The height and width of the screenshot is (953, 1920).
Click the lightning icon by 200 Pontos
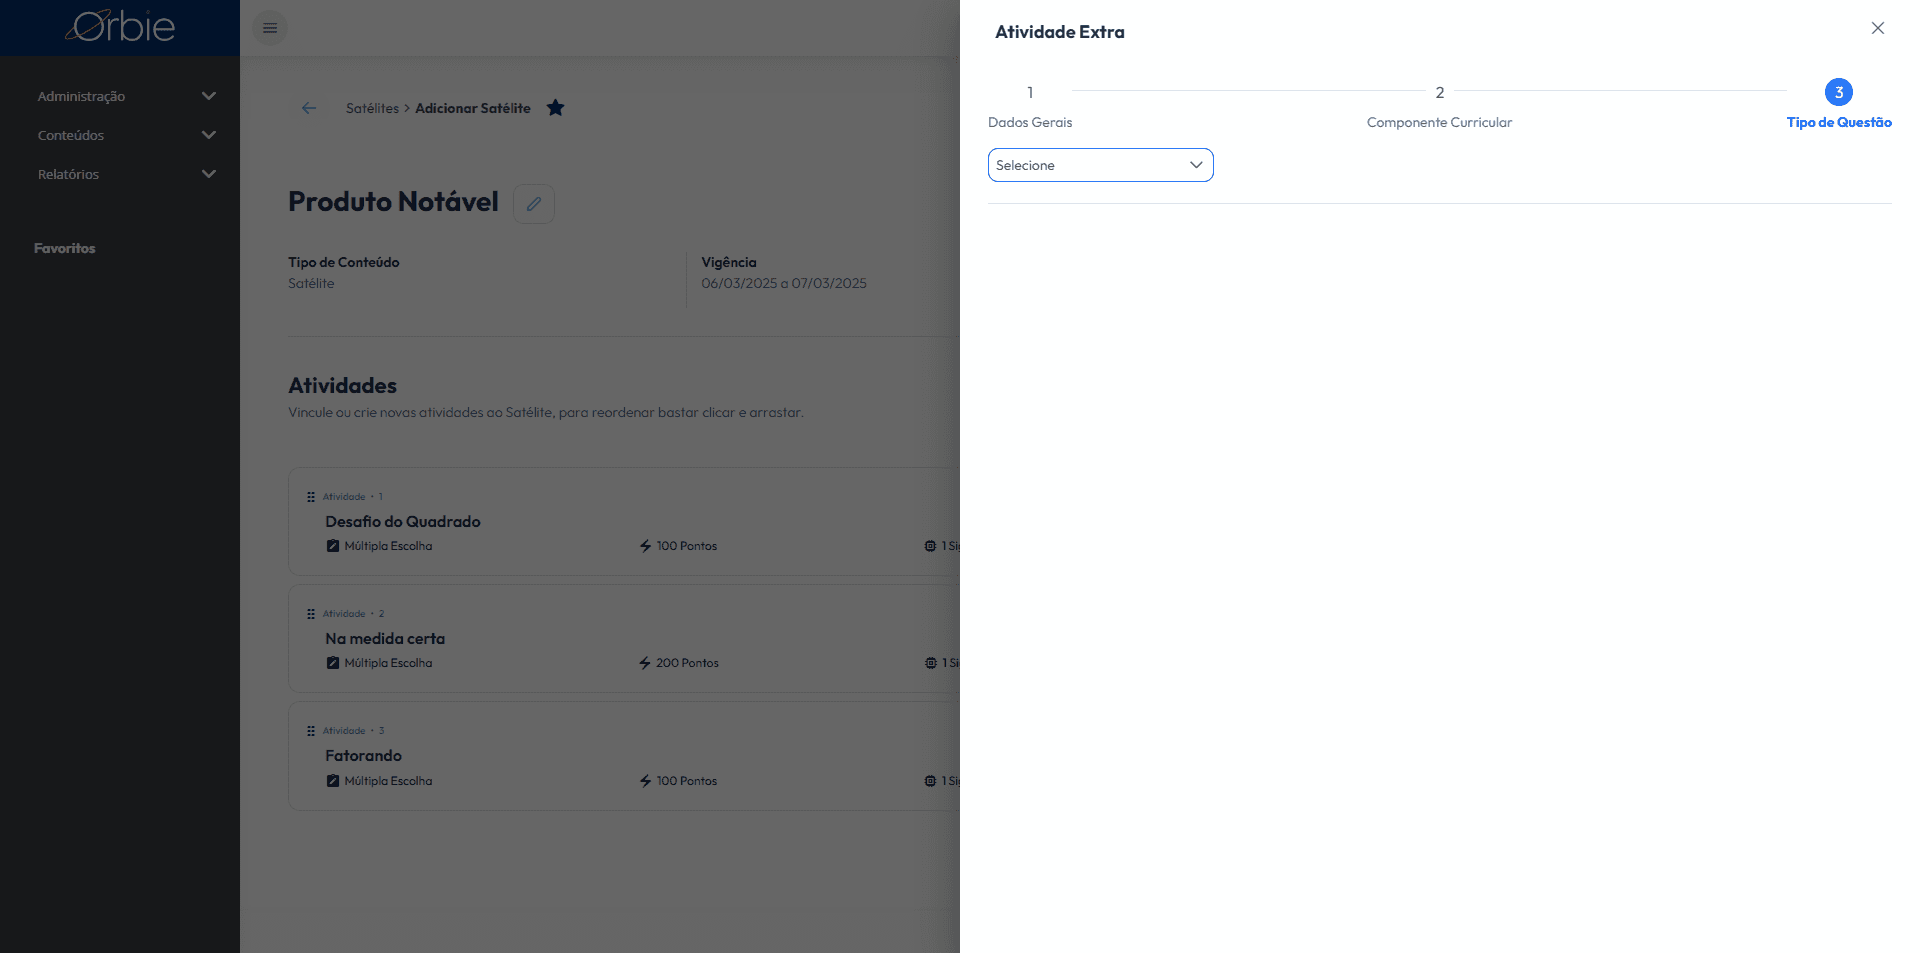(x=645, y=663)
